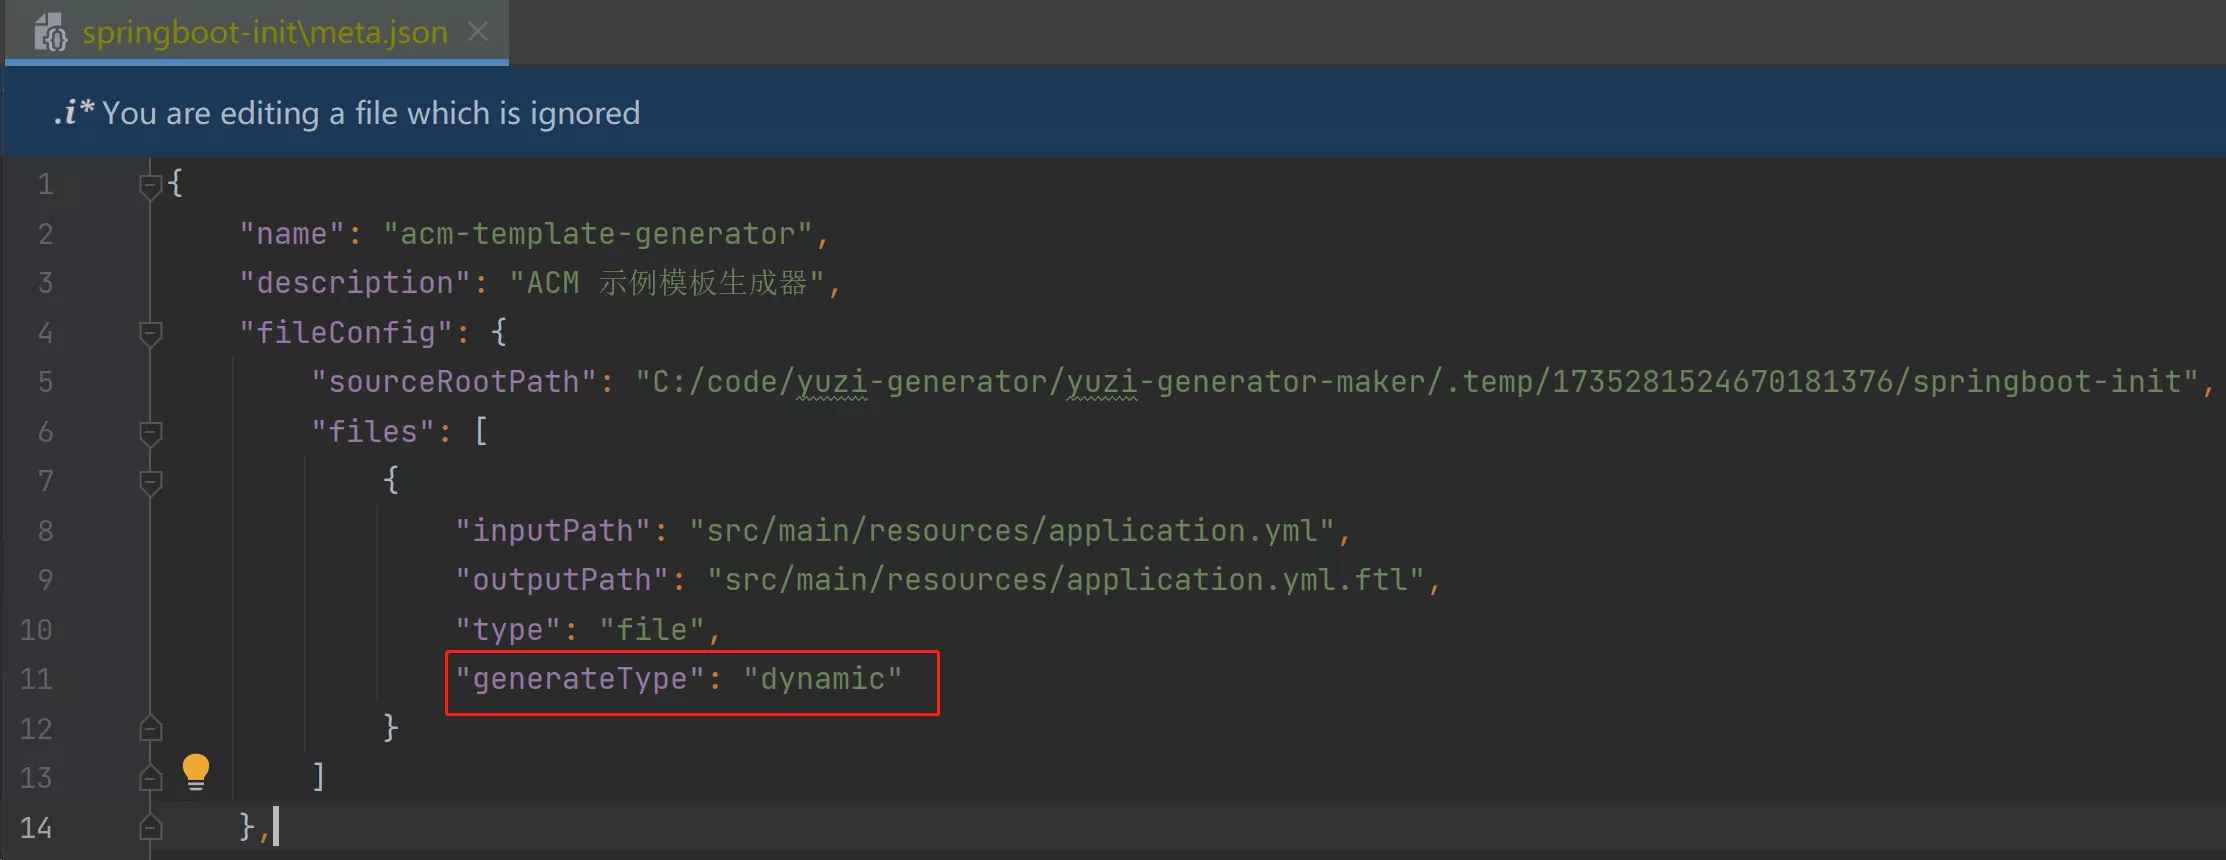Click the closing brace on line 12

coord(391,727)
